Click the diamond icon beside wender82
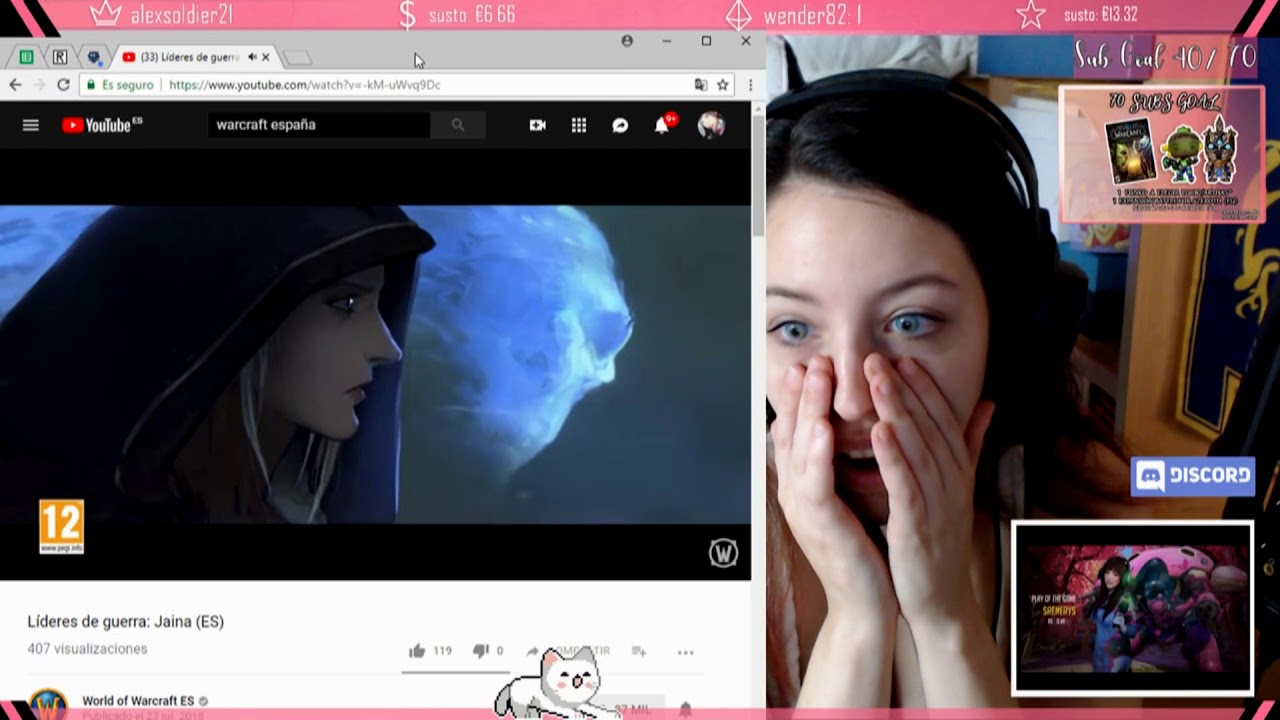1280x720 pixels. 738,15
